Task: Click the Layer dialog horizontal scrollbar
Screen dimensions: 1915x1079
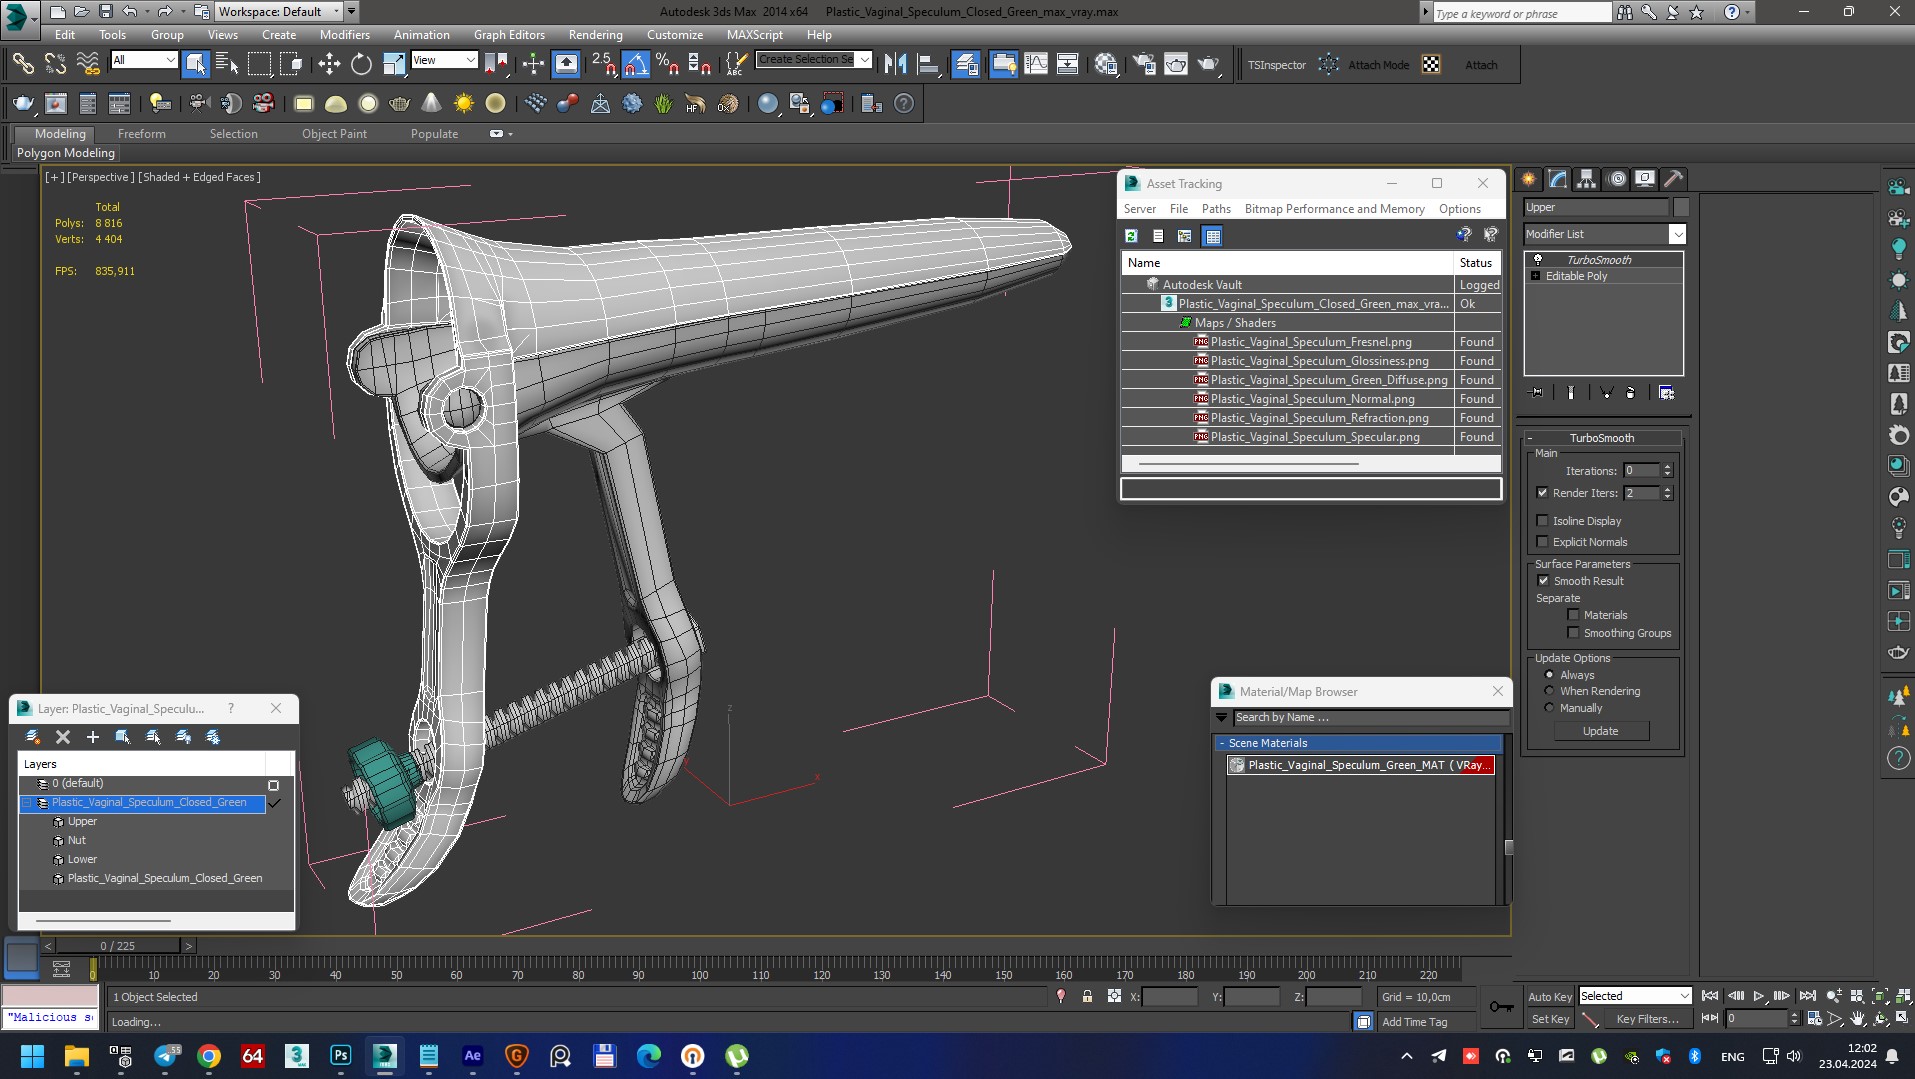Action: [103, 920]
